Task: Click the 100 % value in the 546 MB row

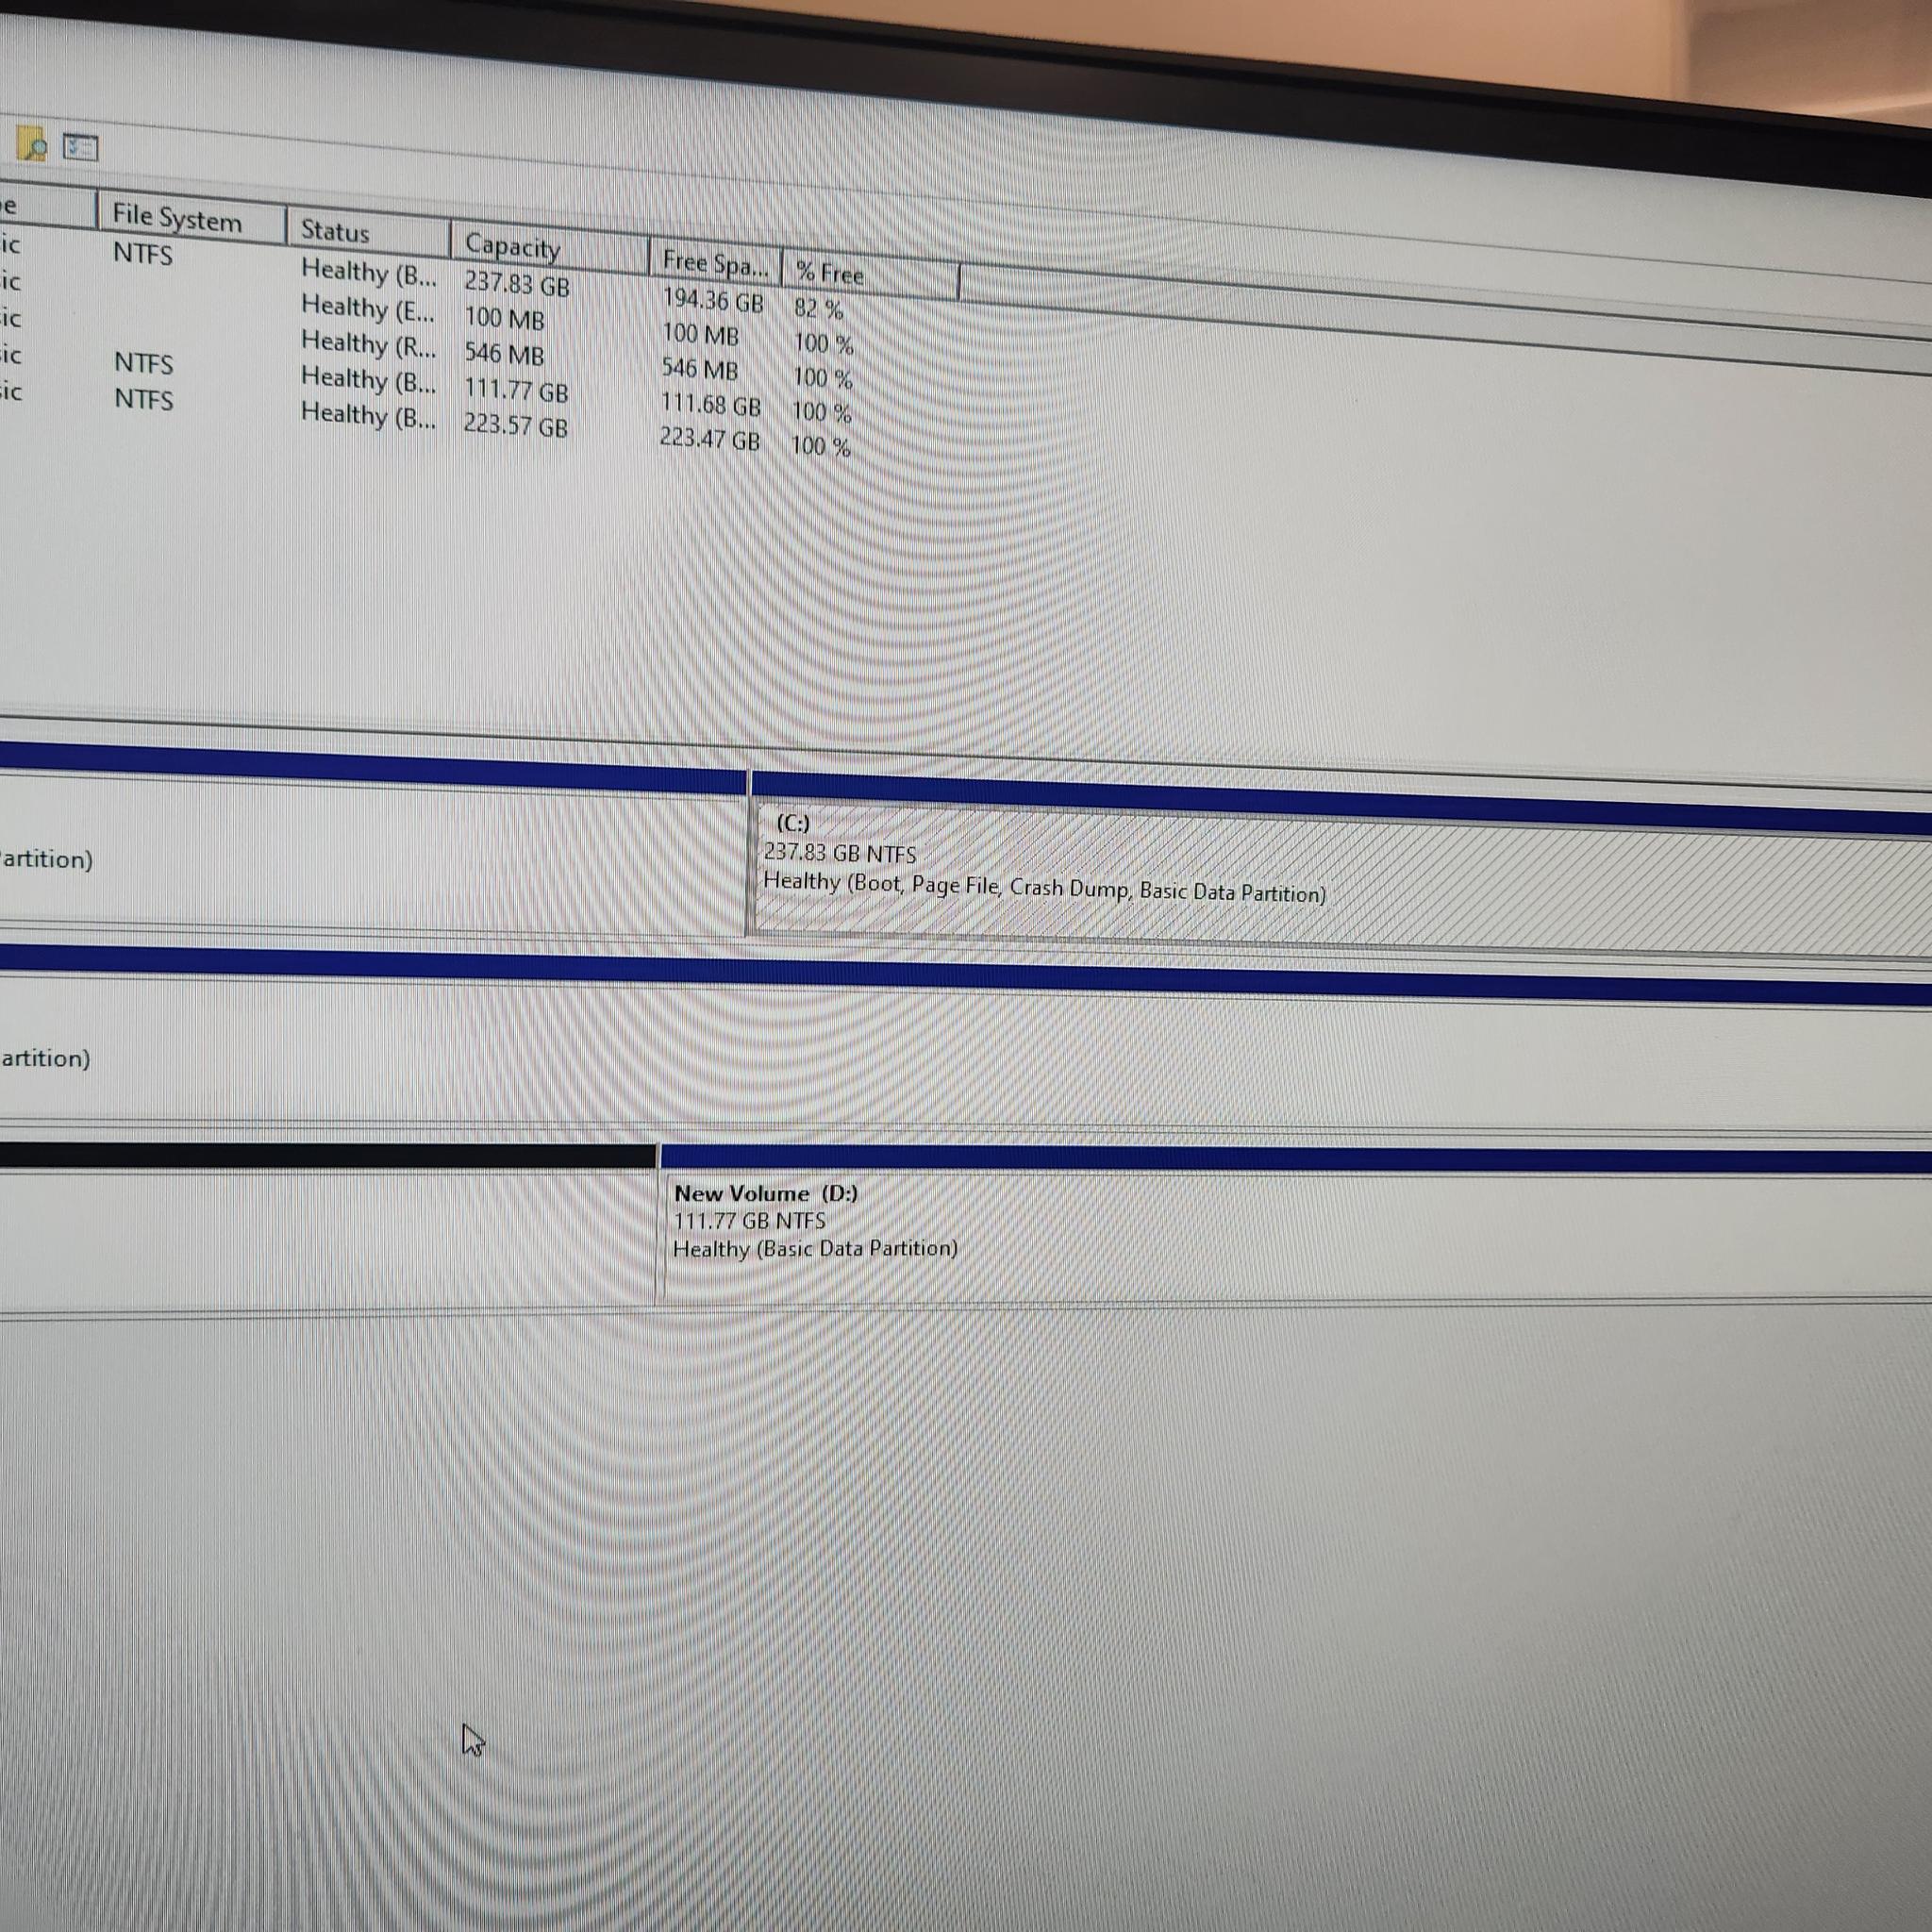Action: click(x=822, y=379)
